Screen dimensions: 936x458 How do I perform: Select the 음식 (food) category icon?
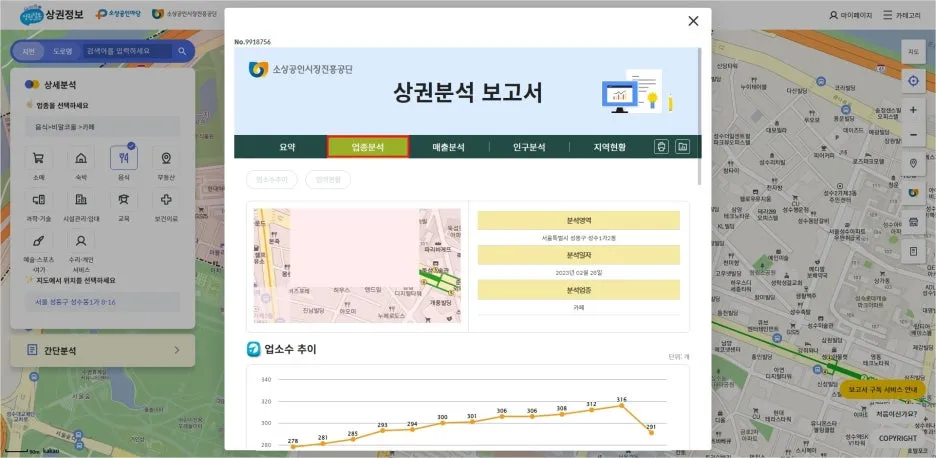[124, 158]
